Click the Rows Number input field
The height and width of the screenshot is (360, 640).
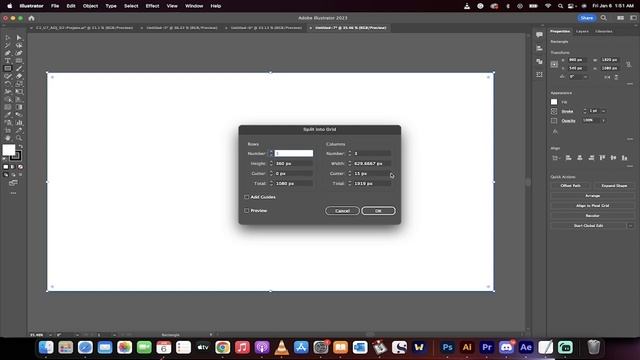[x=294, y=153]
